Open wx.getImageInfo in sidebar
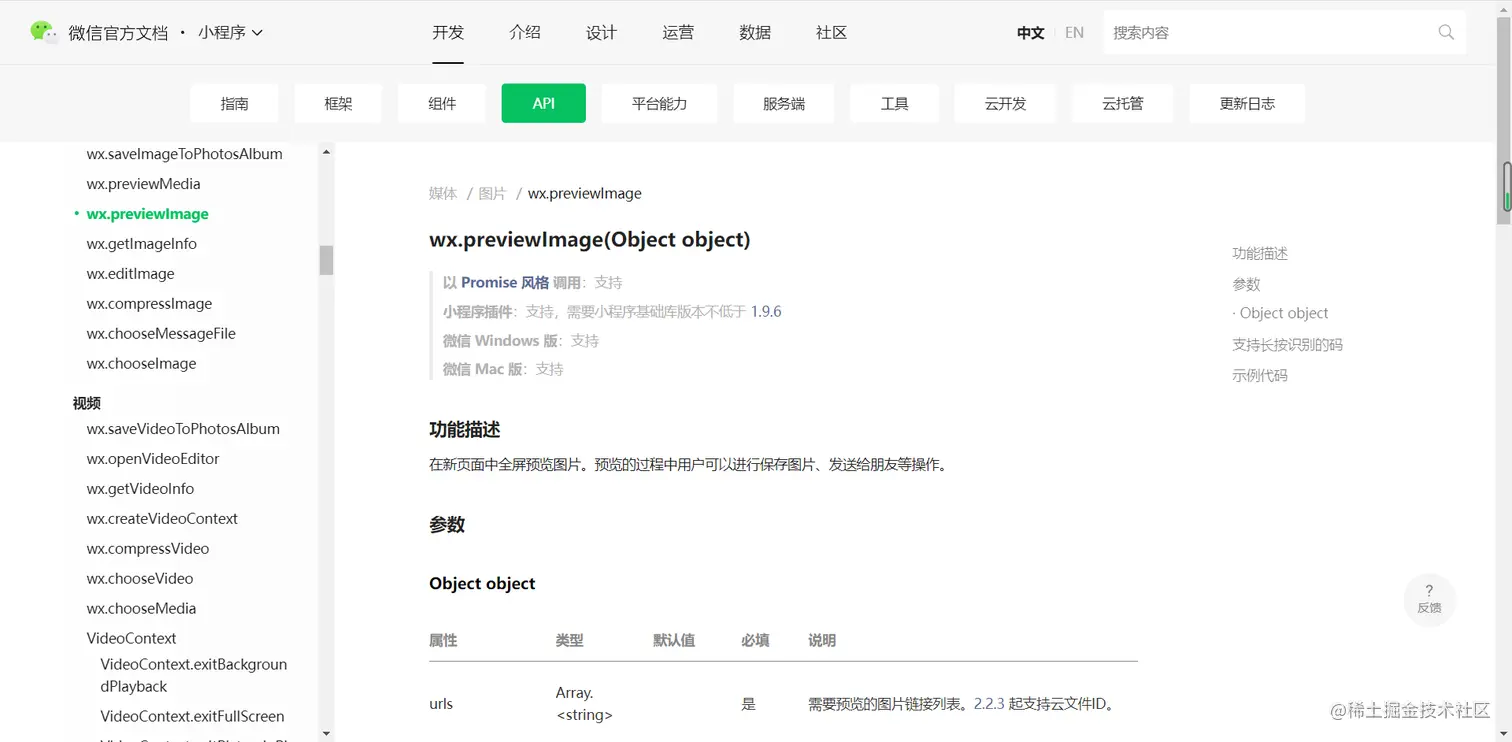The height and width of the screenshot is (742, 1512). click(x=141, y=244)
